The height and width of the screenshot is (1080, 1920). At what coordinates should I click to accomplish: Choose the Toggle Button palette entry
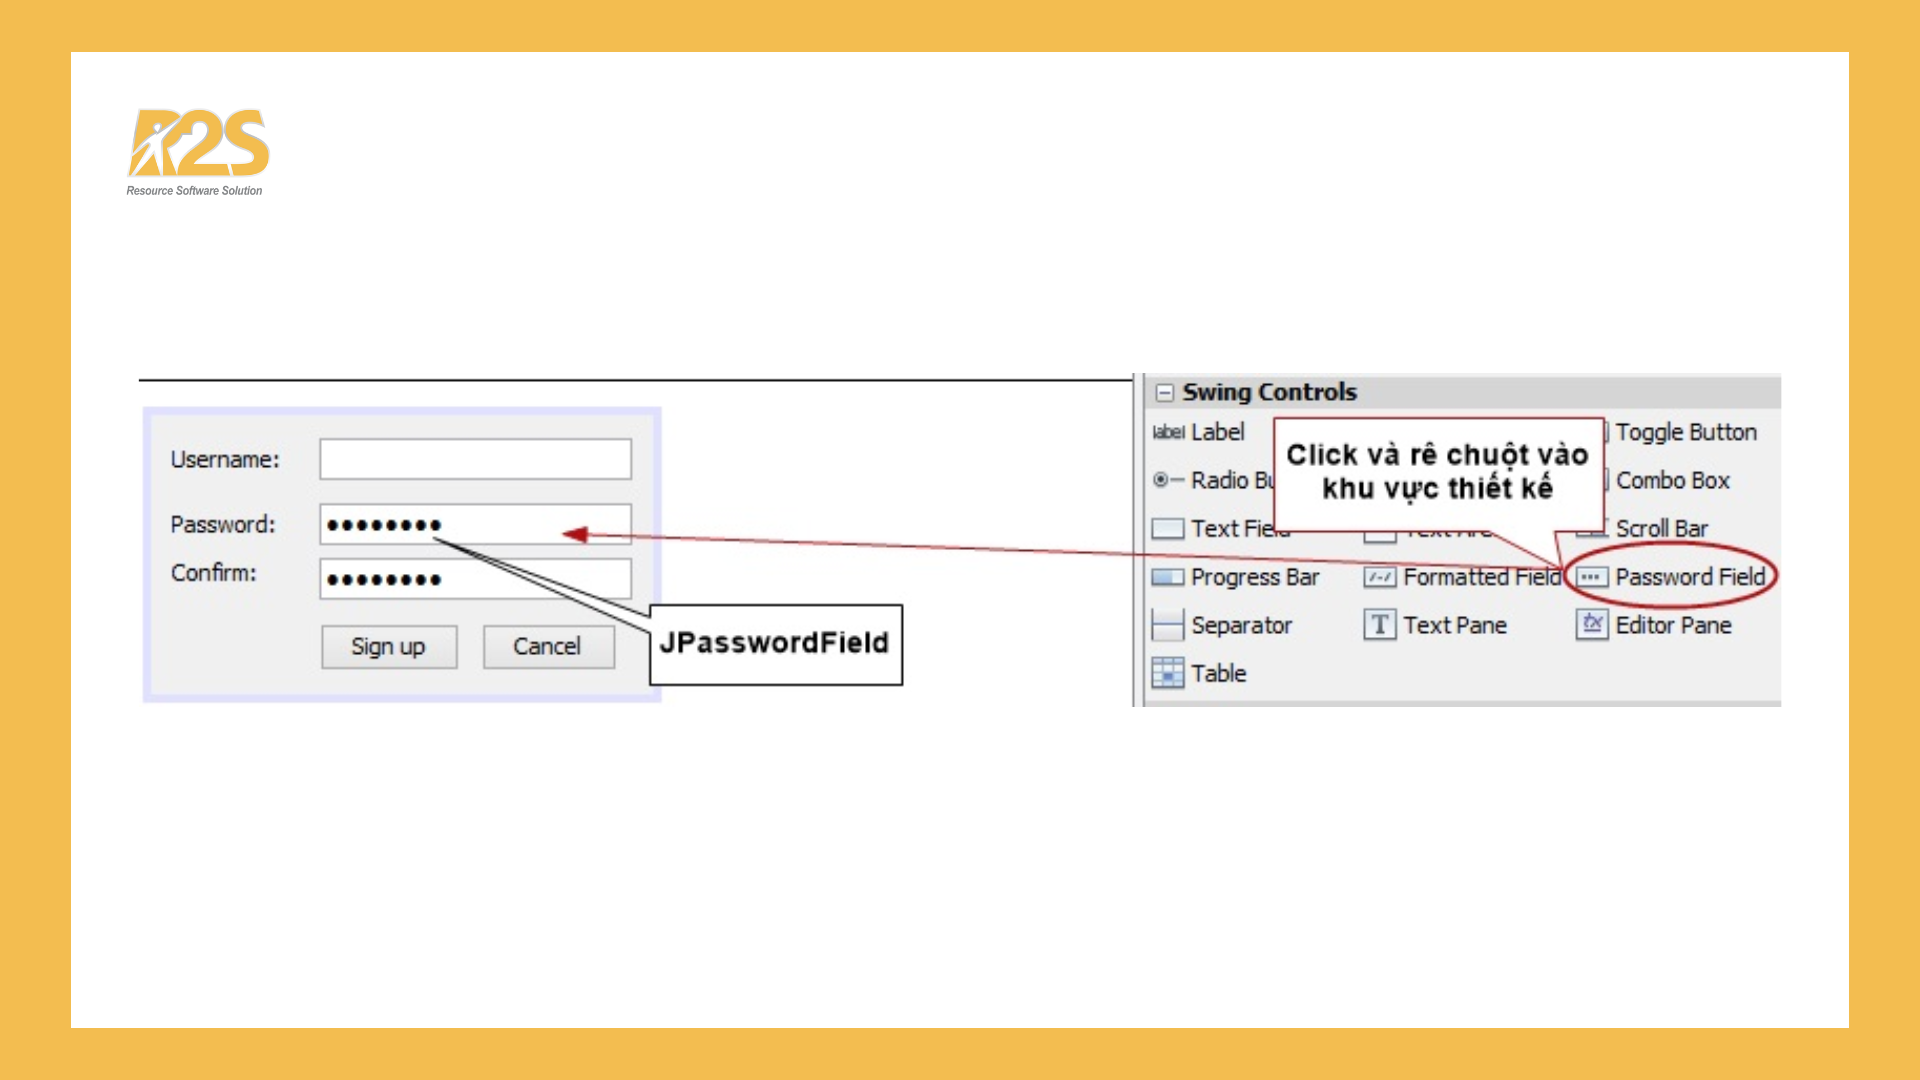(1685, 432)
